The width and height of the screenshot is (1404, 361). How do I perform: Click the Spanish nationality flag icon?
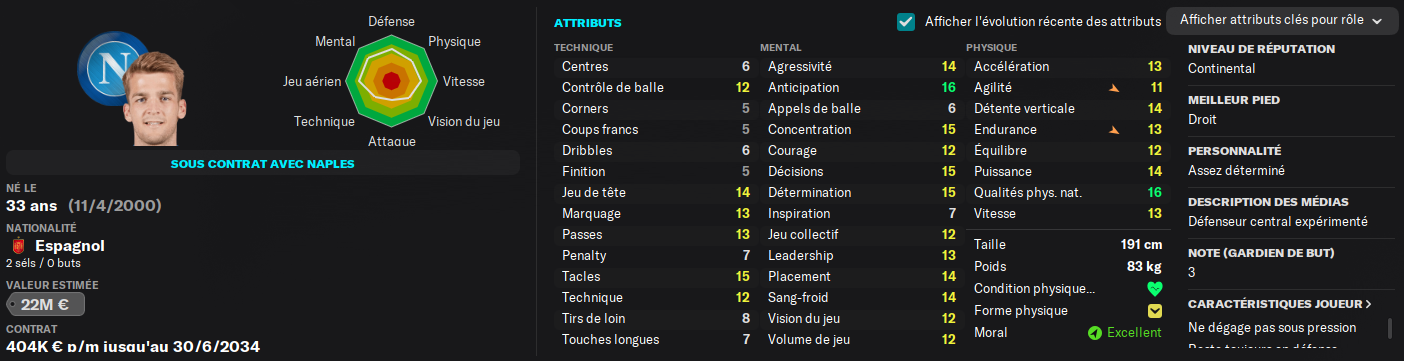click(17, 246)
